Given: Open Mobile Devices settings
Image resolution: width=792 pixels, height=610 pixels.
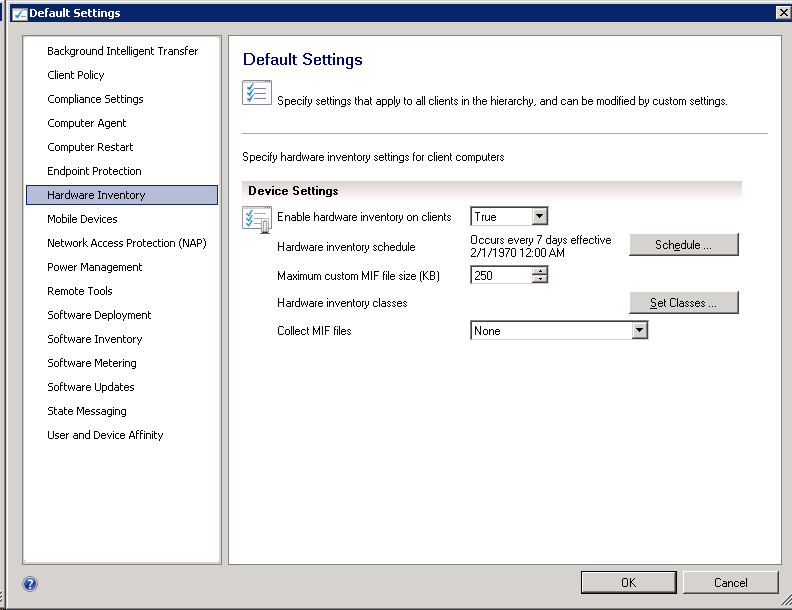Looking at the screenshot, I should coord(122,219).
